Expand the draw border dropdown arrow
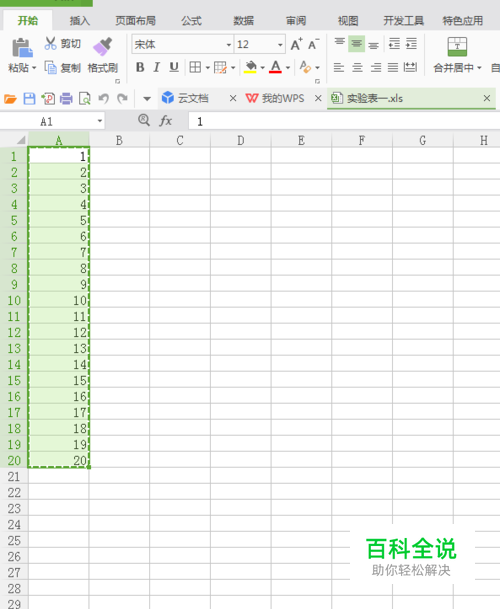Screen dimensions: 500x609 [233, 68]
